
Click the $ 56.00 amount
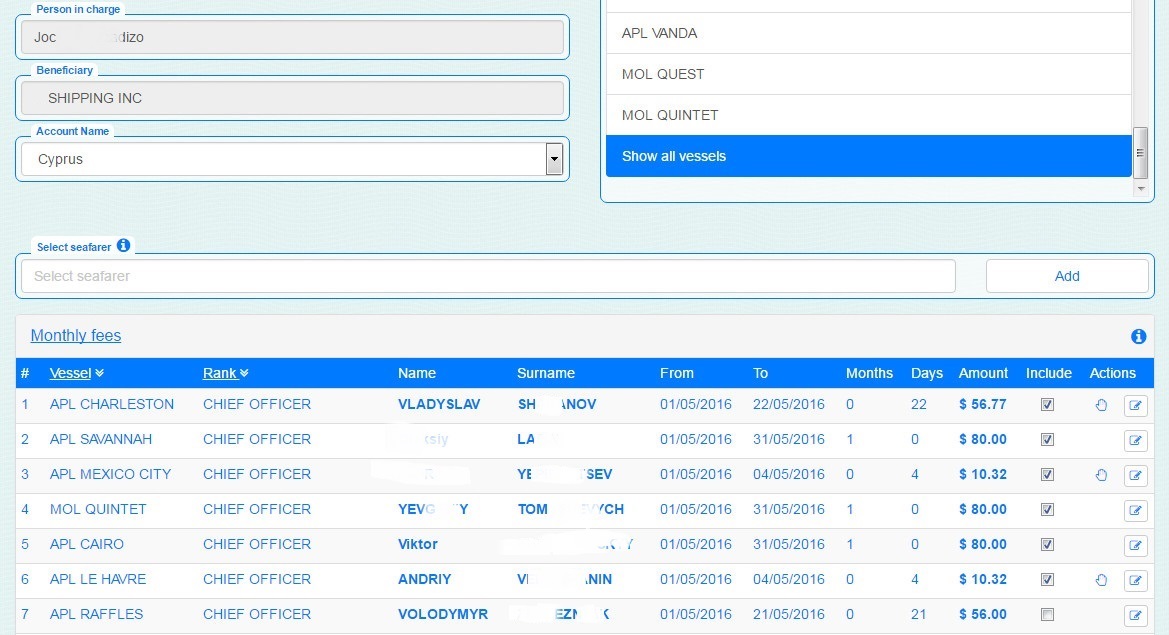[x=983, y=614]
